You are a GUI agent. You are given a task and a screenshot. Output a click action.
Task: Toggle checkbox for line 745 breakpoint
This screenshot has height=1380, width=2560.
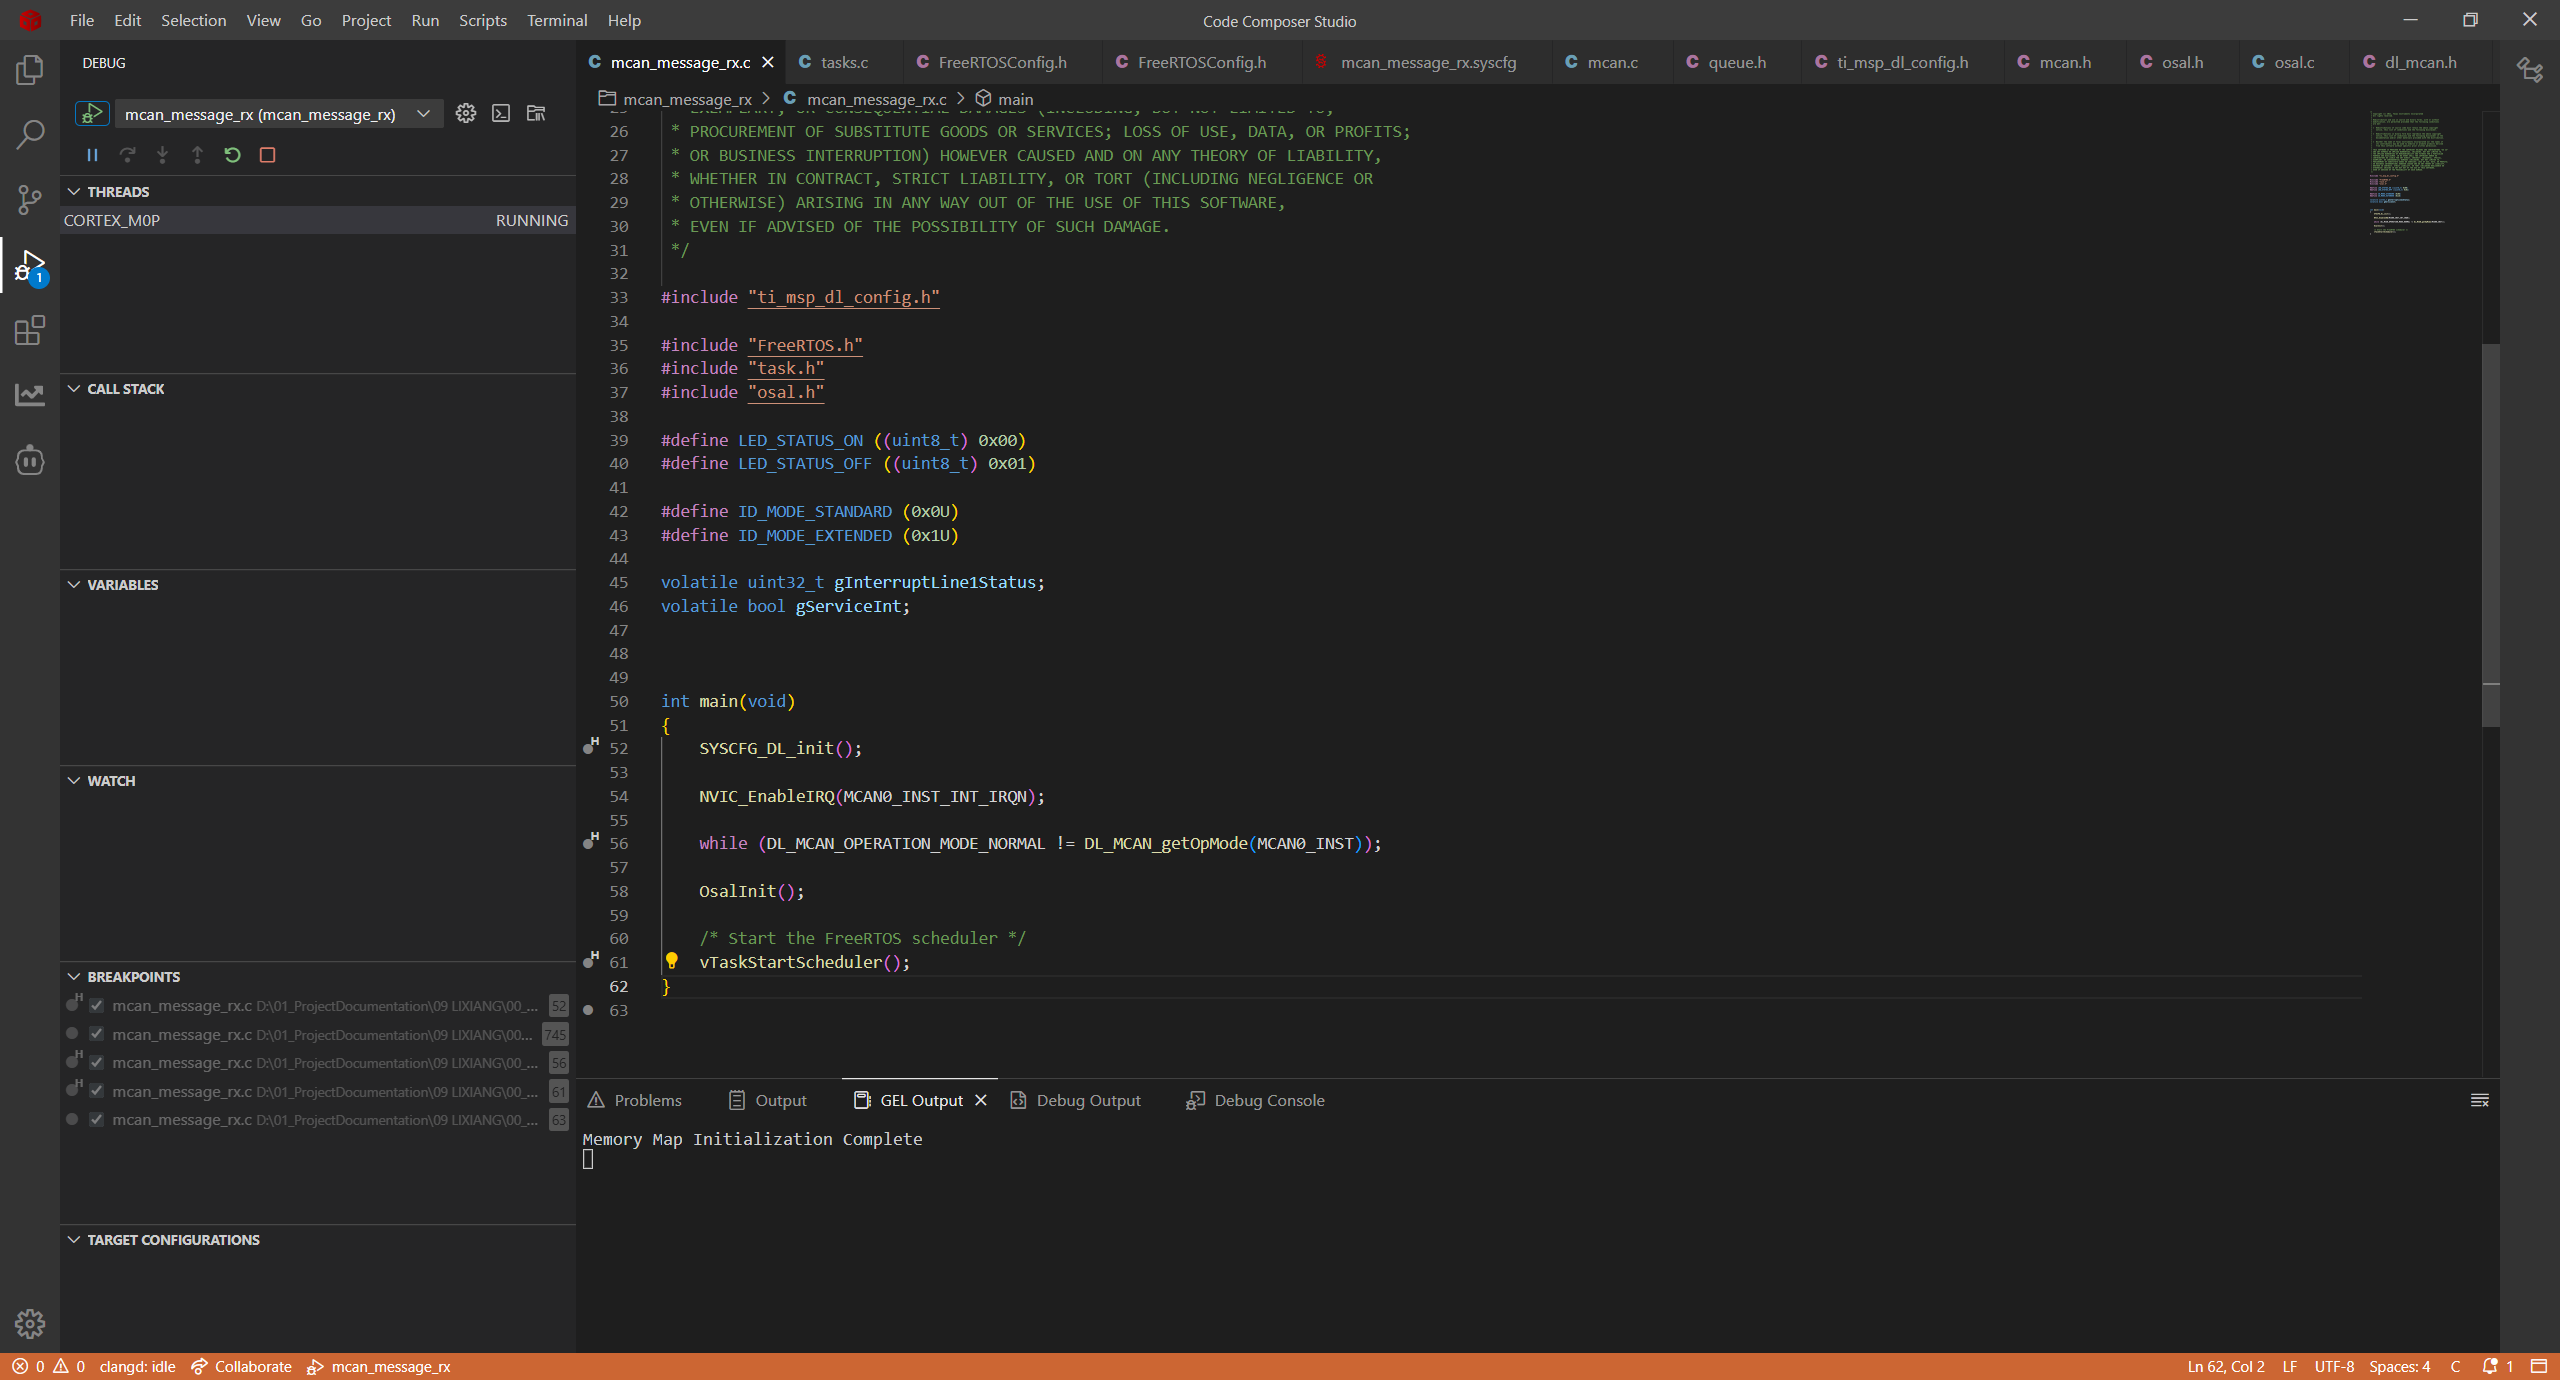[97, 1034]
